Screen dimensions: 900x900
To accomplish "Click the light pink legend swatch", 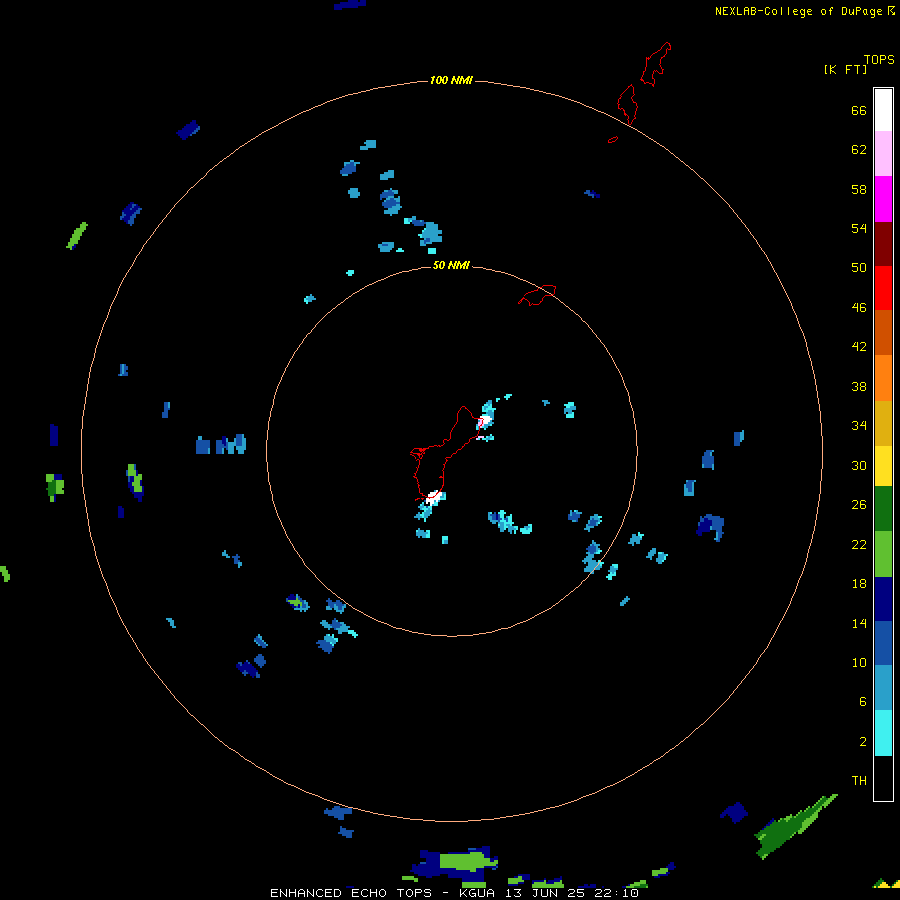I will (x=883, y=153).
